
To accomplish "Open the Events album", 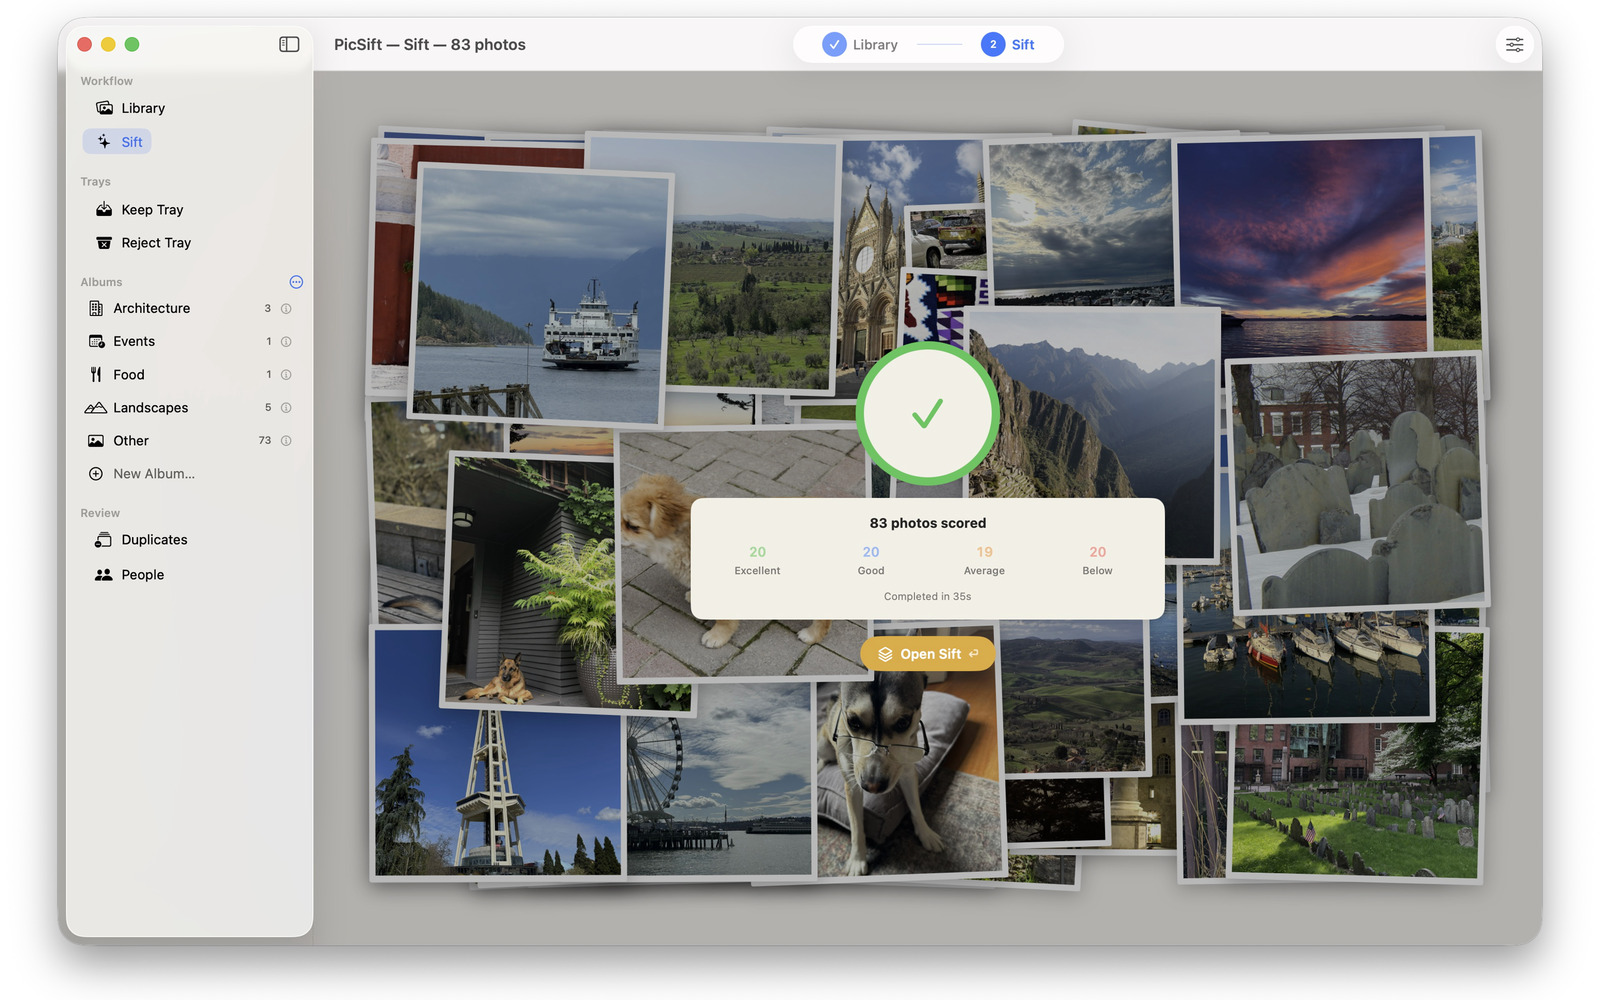I will click(134, 341).
